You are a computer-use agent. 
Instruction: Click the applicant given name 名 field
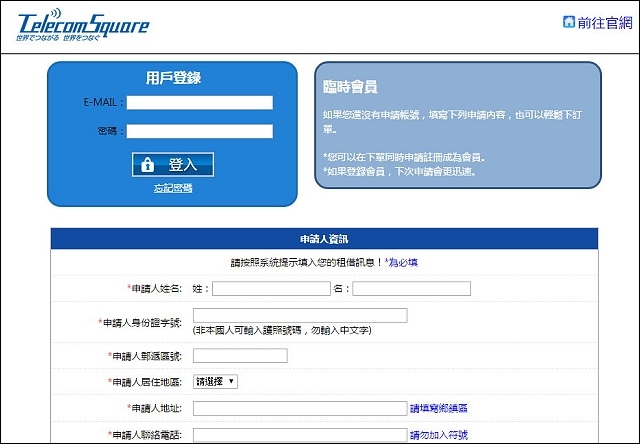point(411,289)
